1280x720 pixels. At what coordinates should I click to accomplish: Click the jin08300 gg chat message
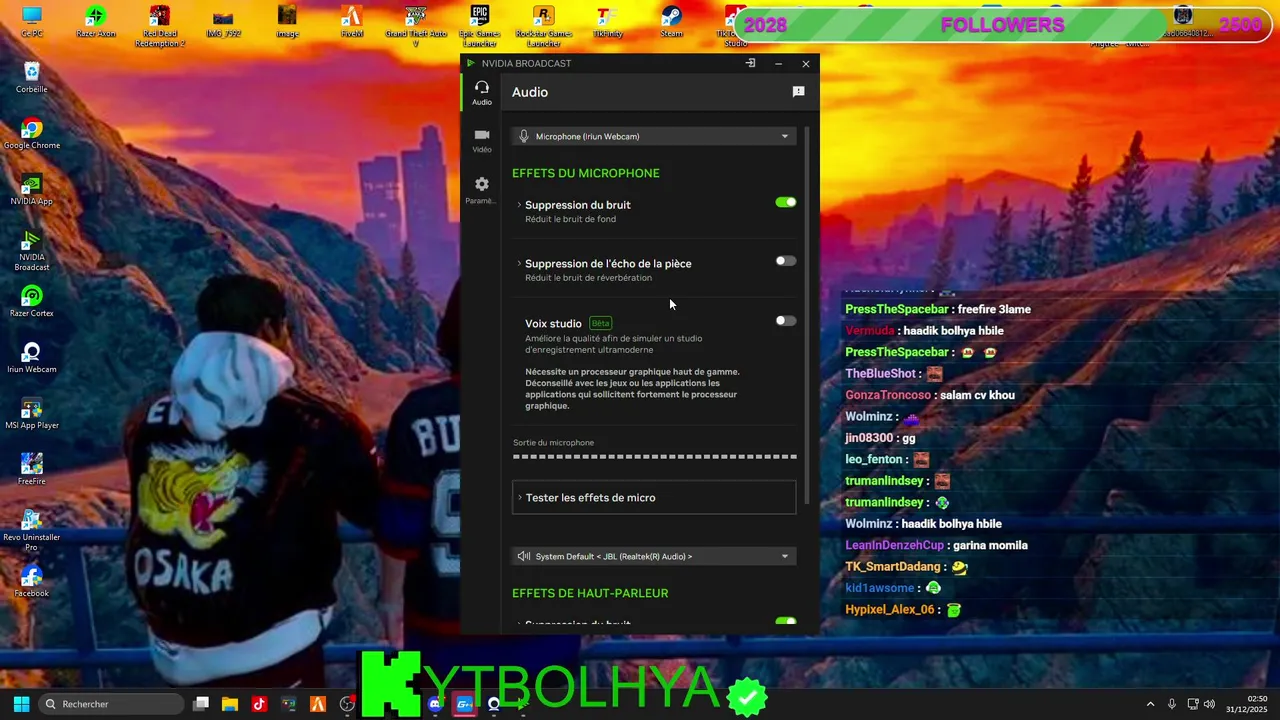point(880,438)
